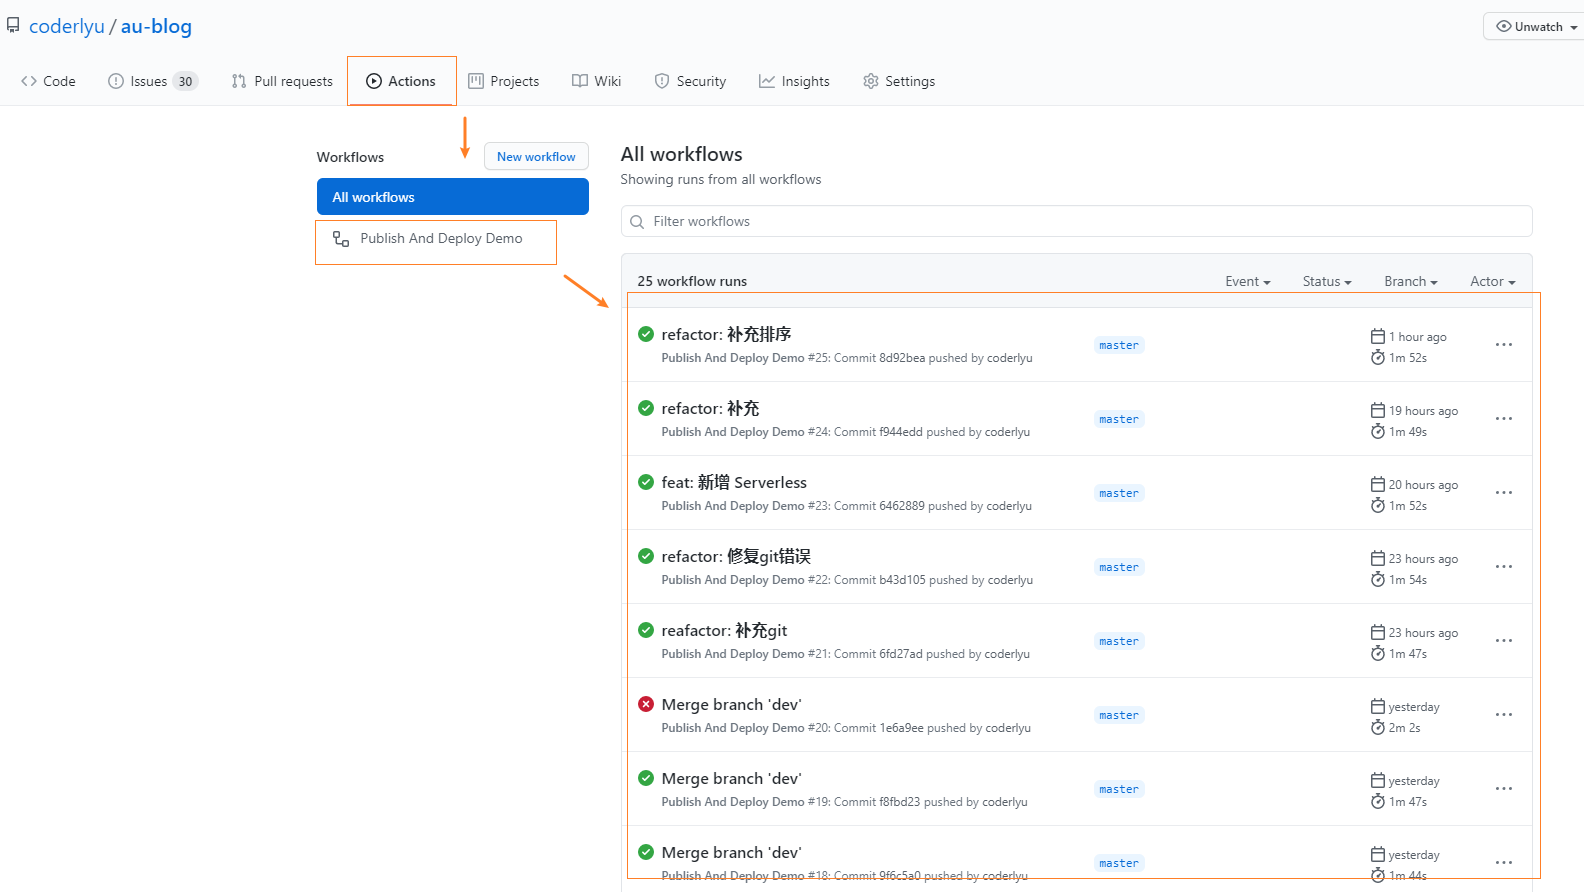The width and height of the screenshot is (1584, 892).
Task: Click the New workflow button
Action: [536, 157]
